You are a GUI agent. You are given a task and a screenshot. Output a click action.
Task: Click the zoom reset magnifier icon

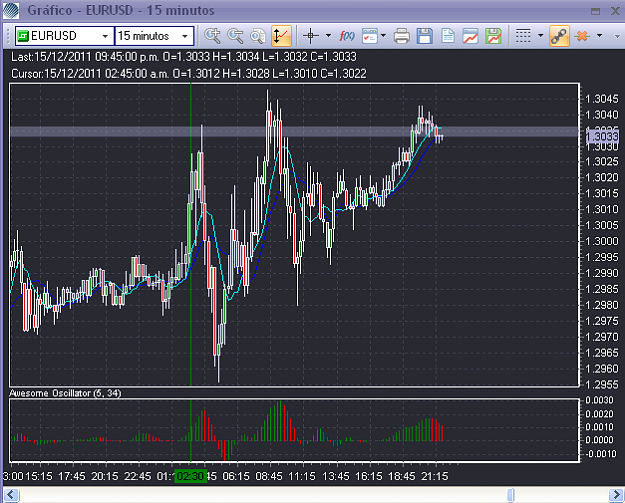tap(258, 36)
